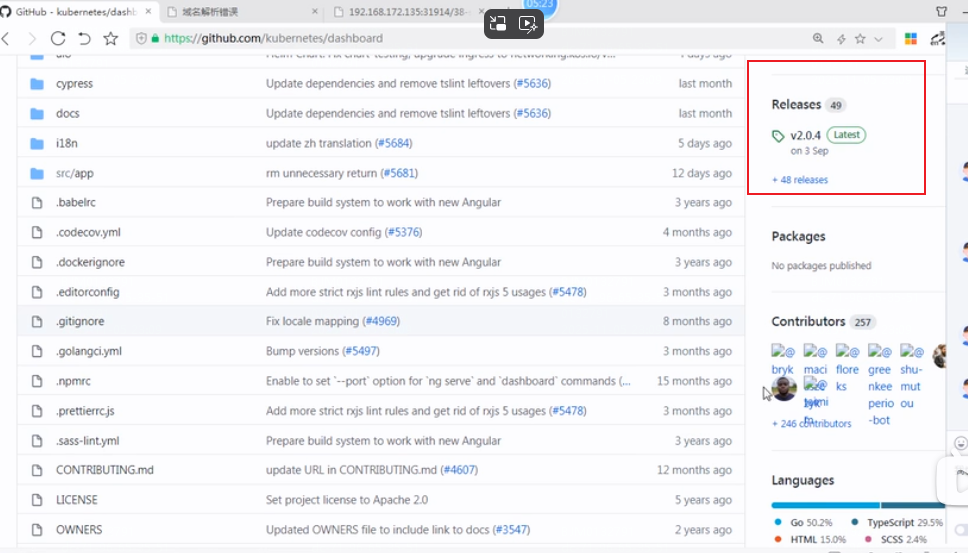968x553 pixels.
Task: Open the .sass-lint.yml file
Action: click(88, 441)
